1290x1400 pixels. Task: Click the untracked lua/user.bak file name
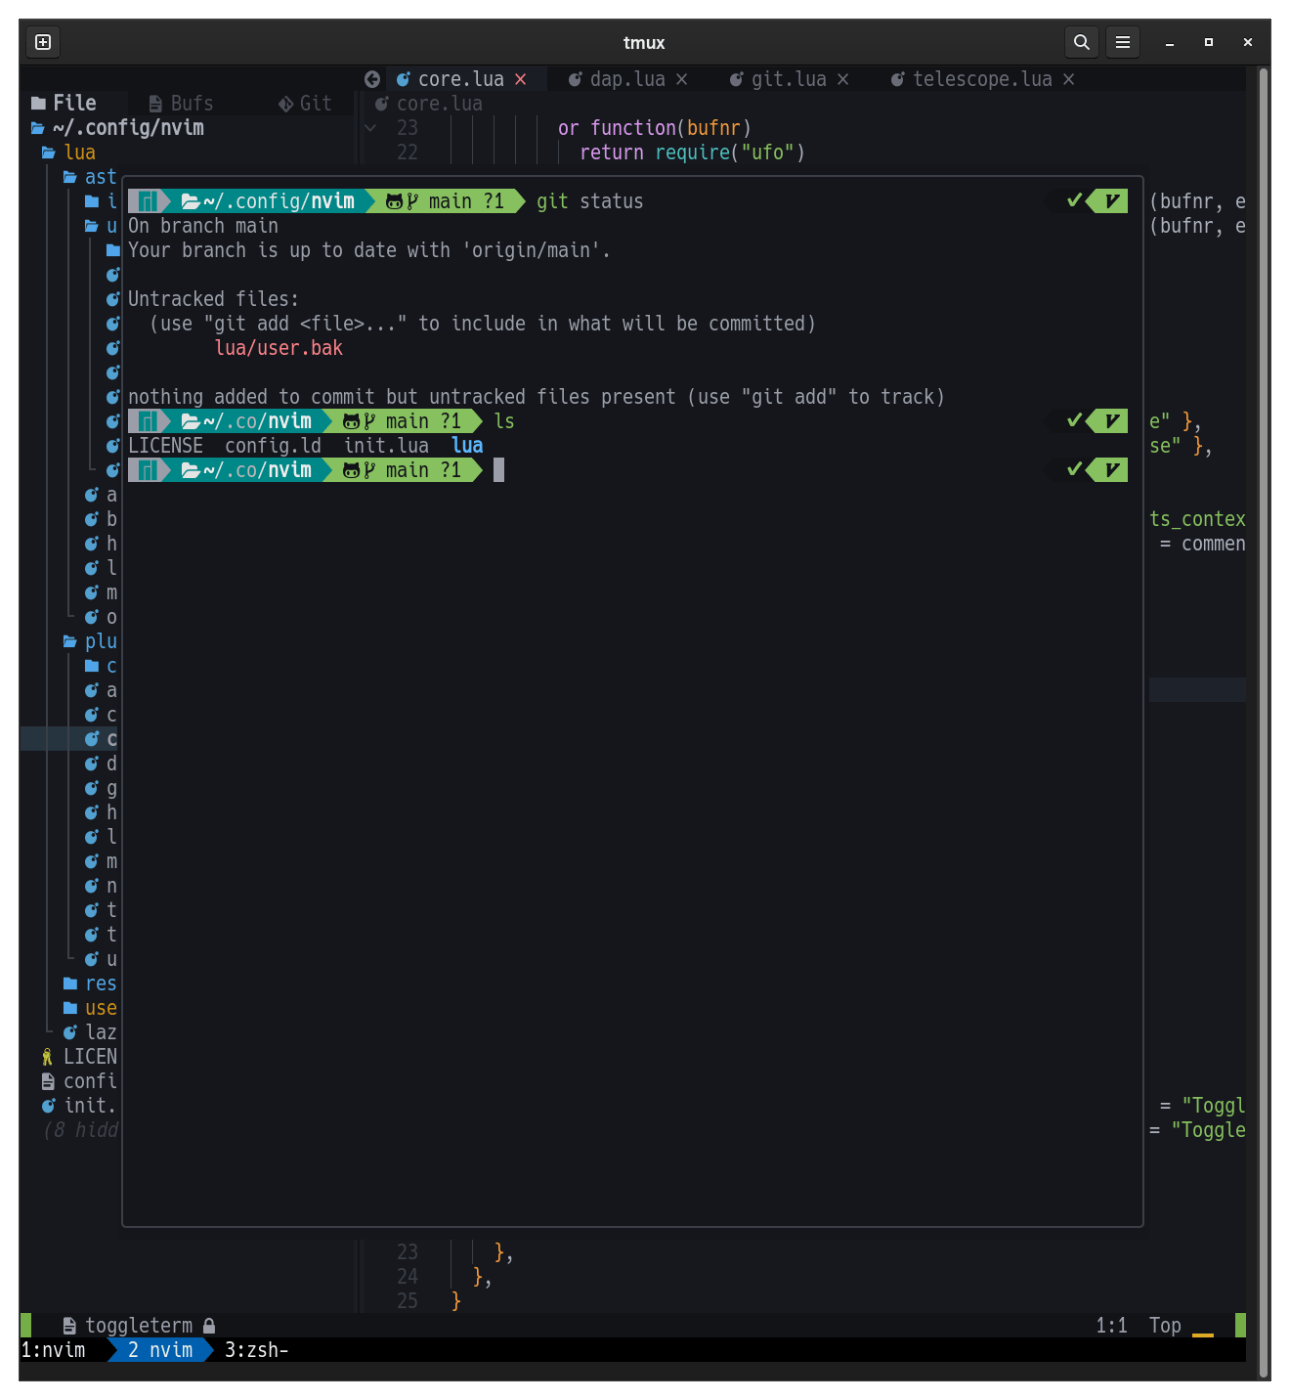click(279, 348)
